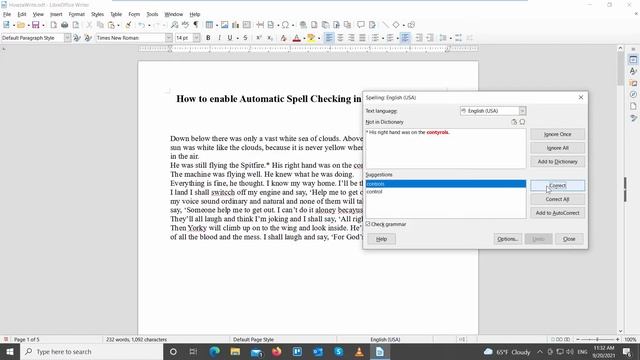Open the Tools menu
640x360 pixels.
[152, 14]
